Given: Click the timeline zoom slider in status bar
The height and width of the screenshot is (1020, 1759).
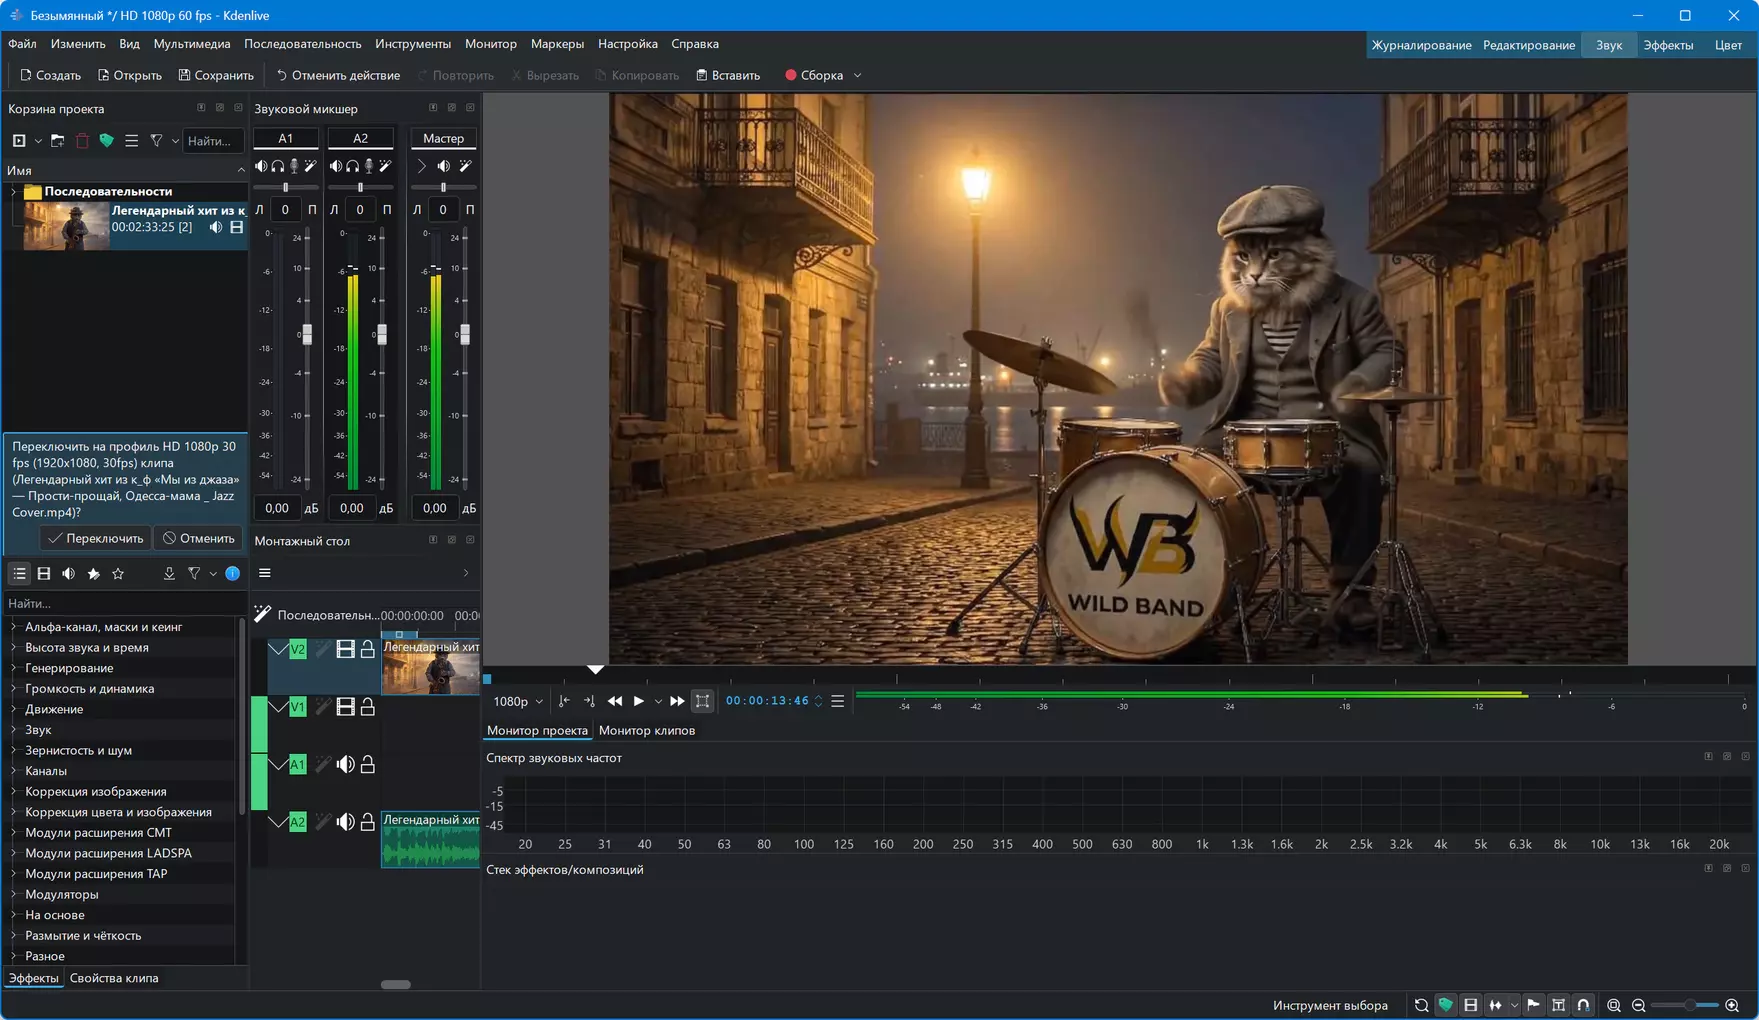Looking at the screenshot, I should 1685,1005.
